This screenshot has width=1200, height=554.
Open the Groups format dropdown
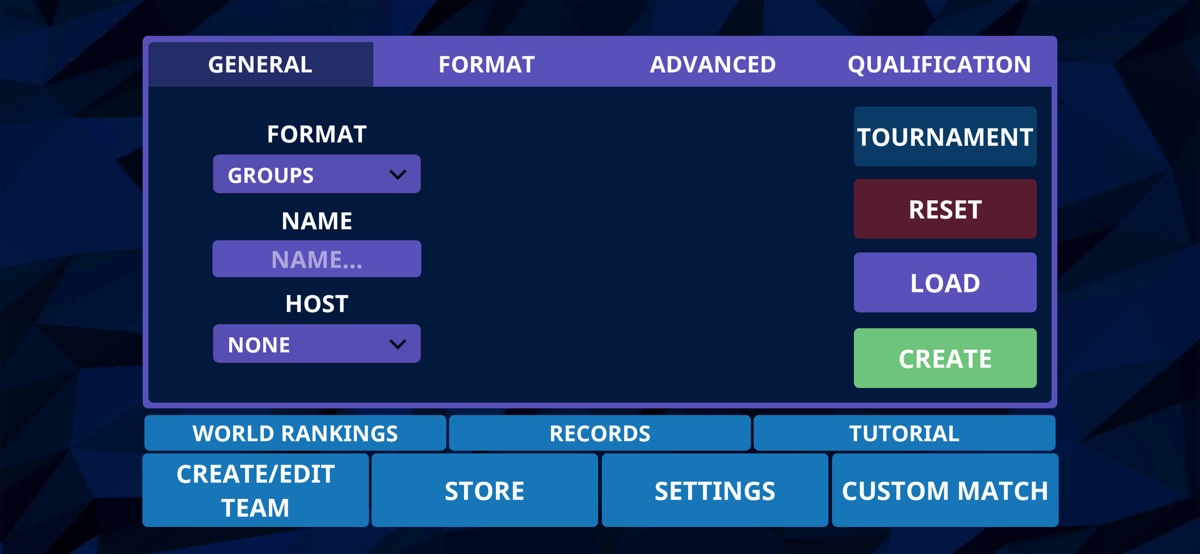tap(300, 175)
